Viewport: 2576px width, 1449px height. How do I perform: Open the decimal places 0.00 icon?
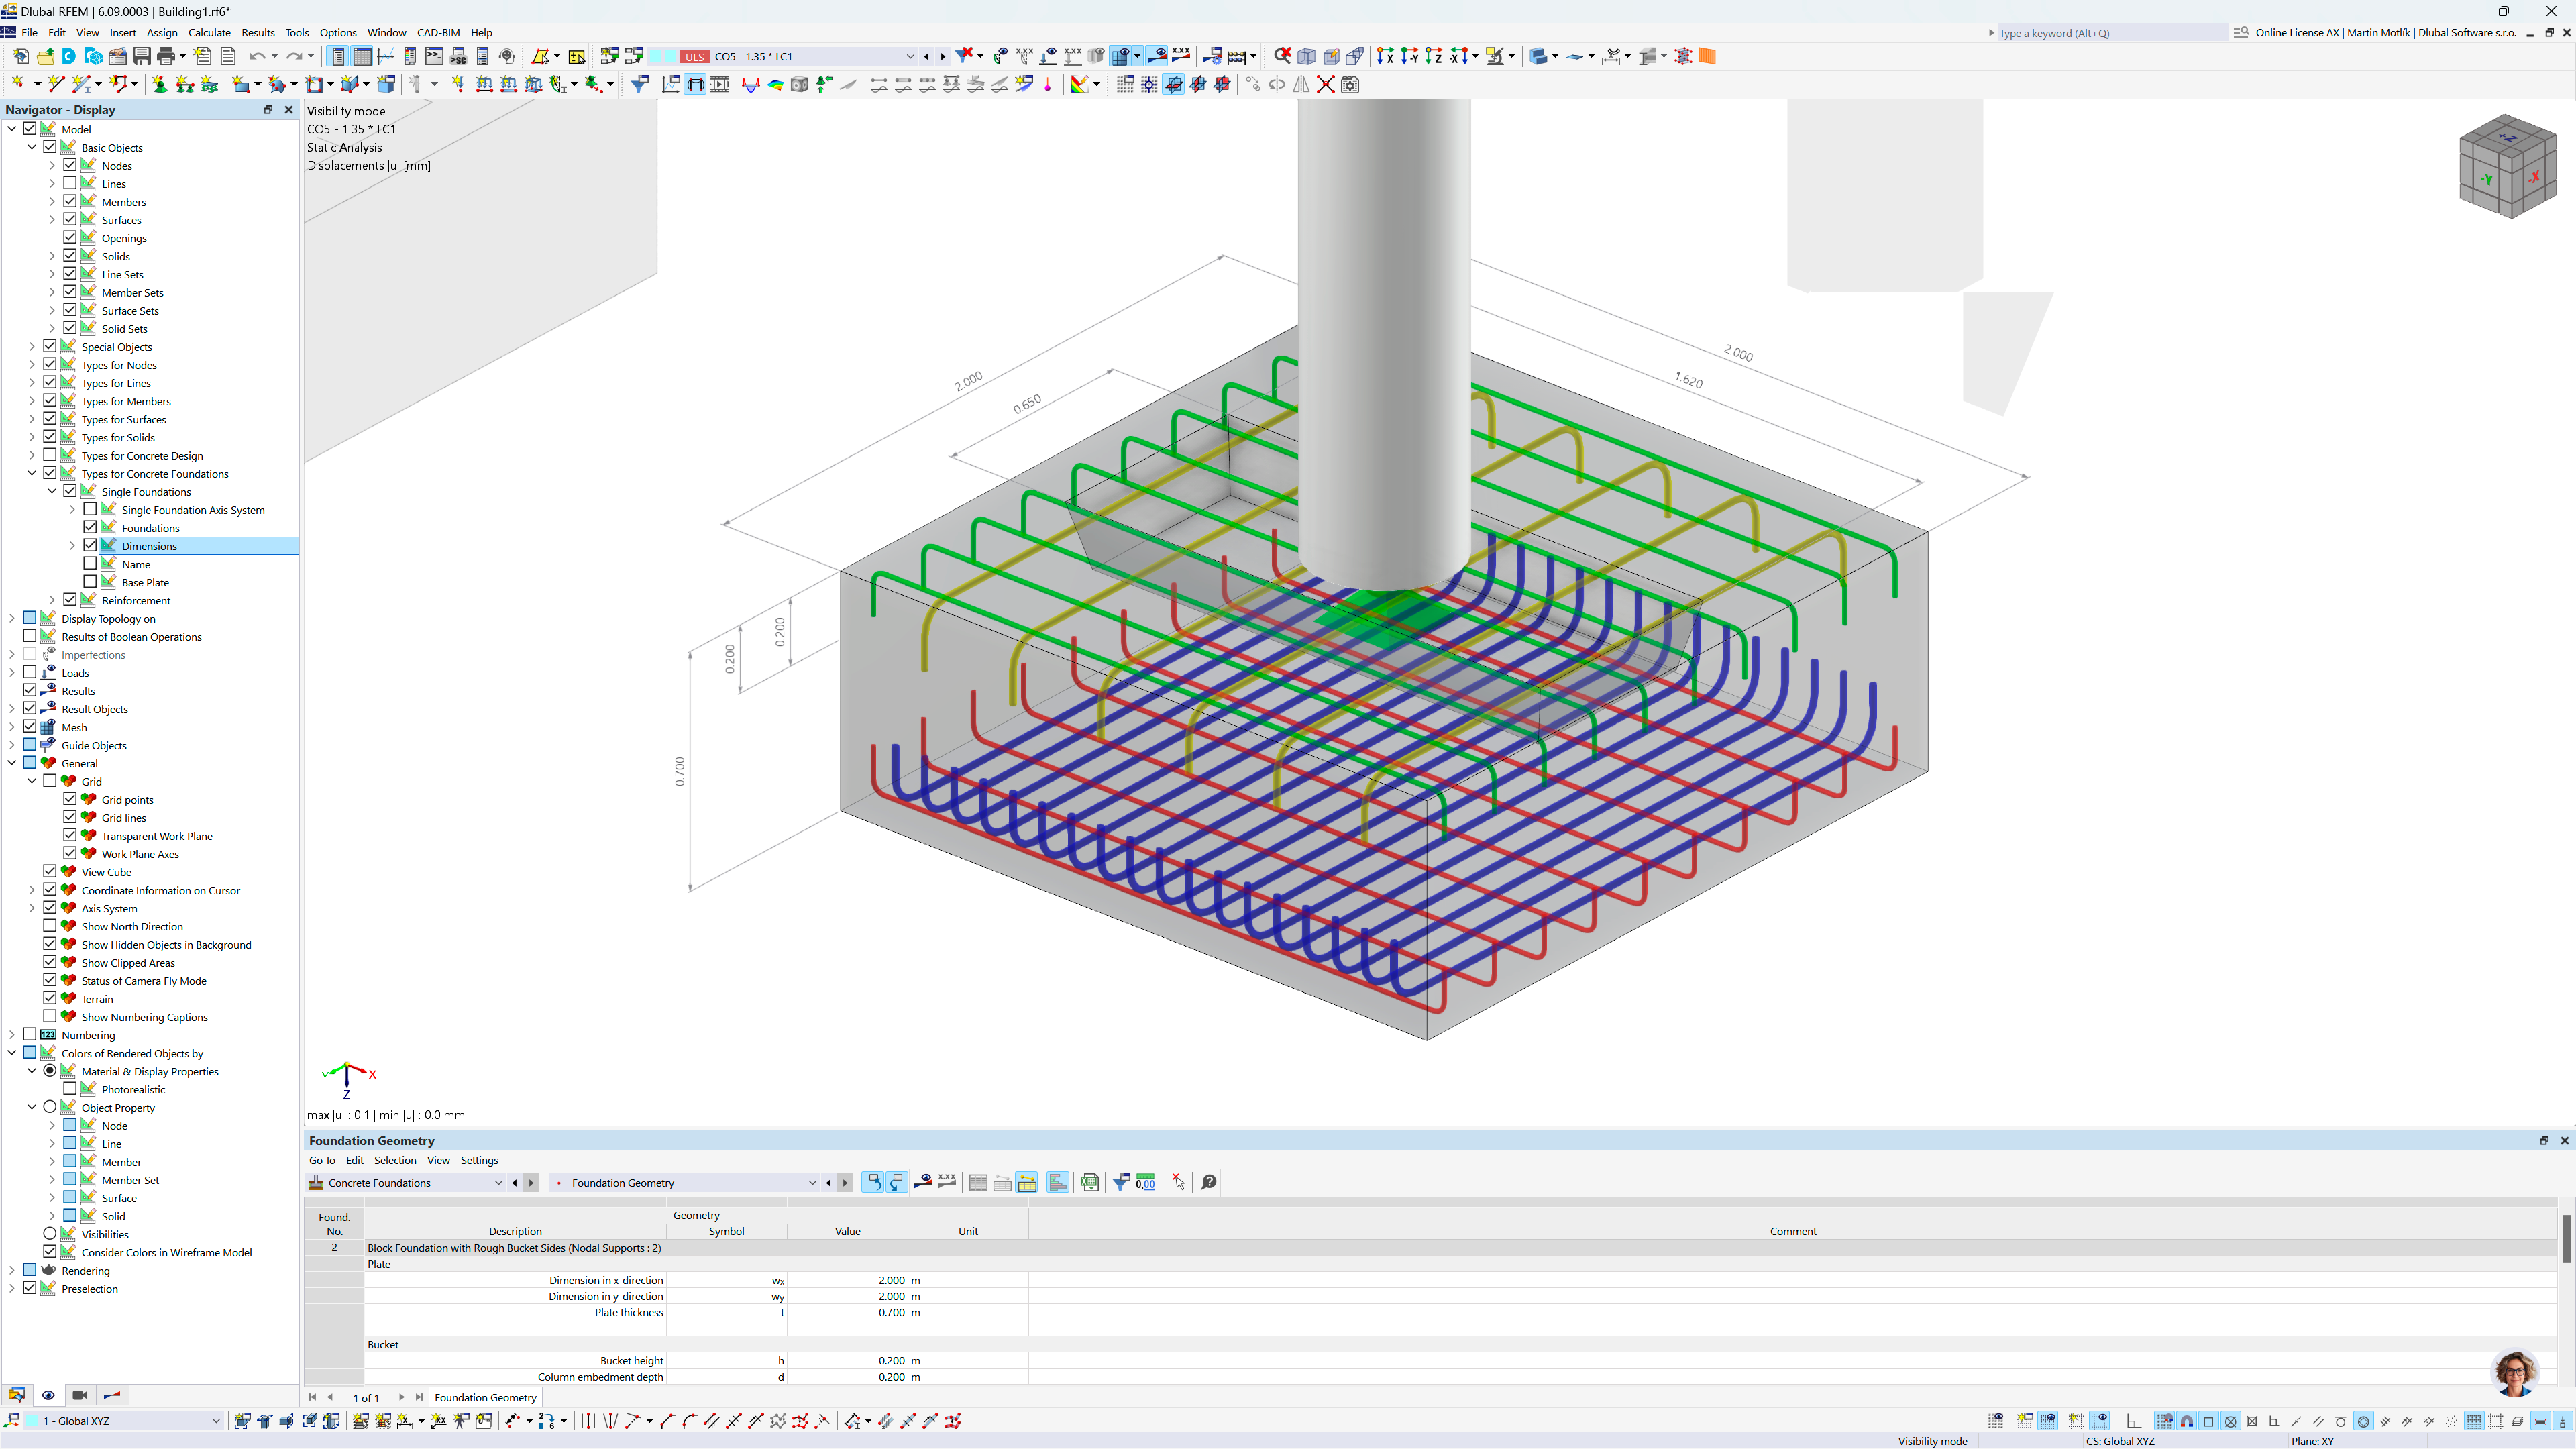click(1147, 1182)
